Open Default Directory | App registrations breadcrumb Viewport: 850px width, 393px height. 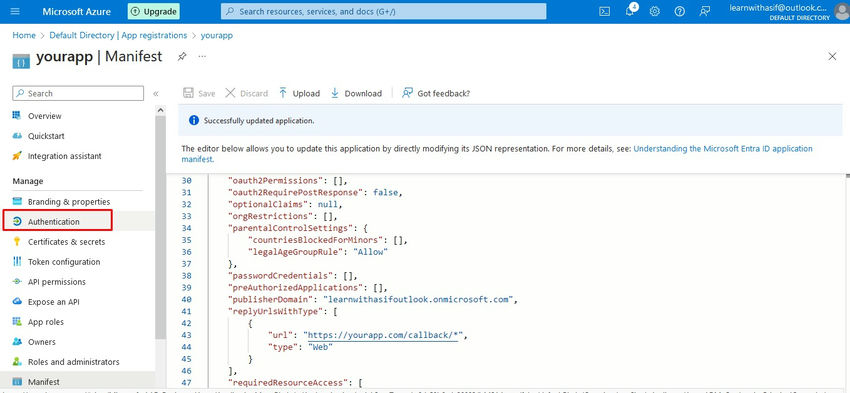pos(118,35)
